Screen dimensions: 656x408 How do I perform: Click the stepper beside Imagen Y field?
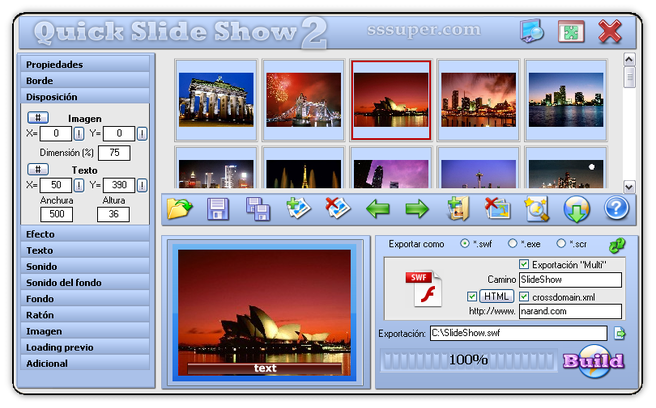tap(142, 134)
